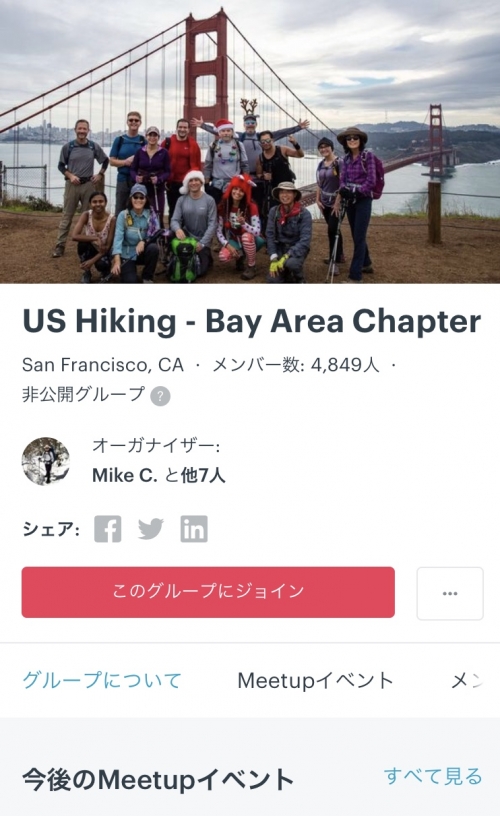Screen dimensions: 500x816
Task: Click the オーガナイザー: label
Action: point(156,445)
